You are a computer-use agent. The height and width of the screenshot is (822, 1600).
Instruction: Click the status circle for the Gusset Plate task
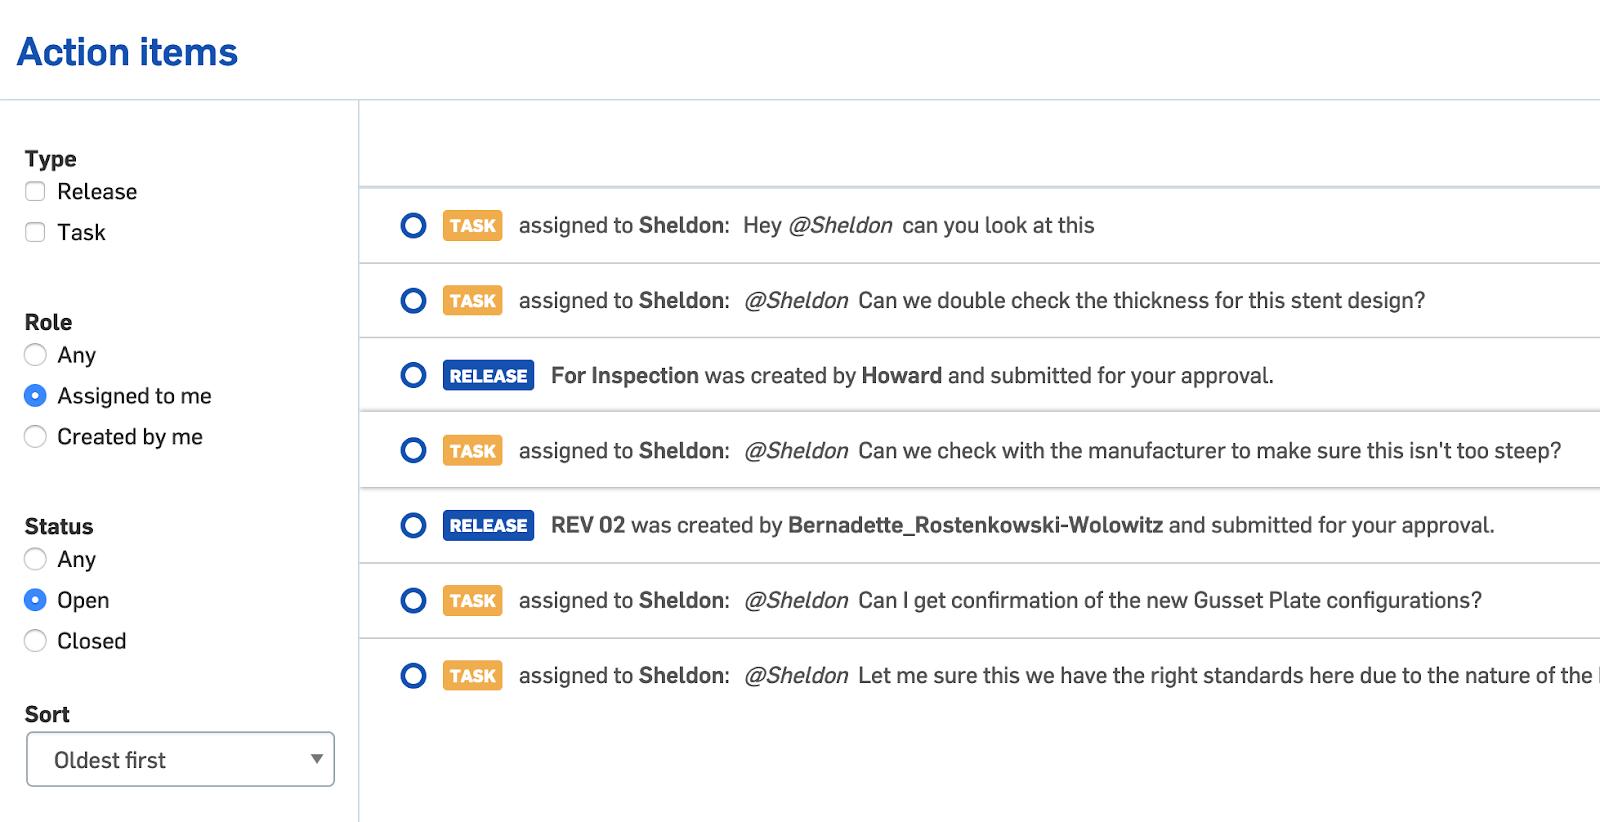click(x=413, y=600)
